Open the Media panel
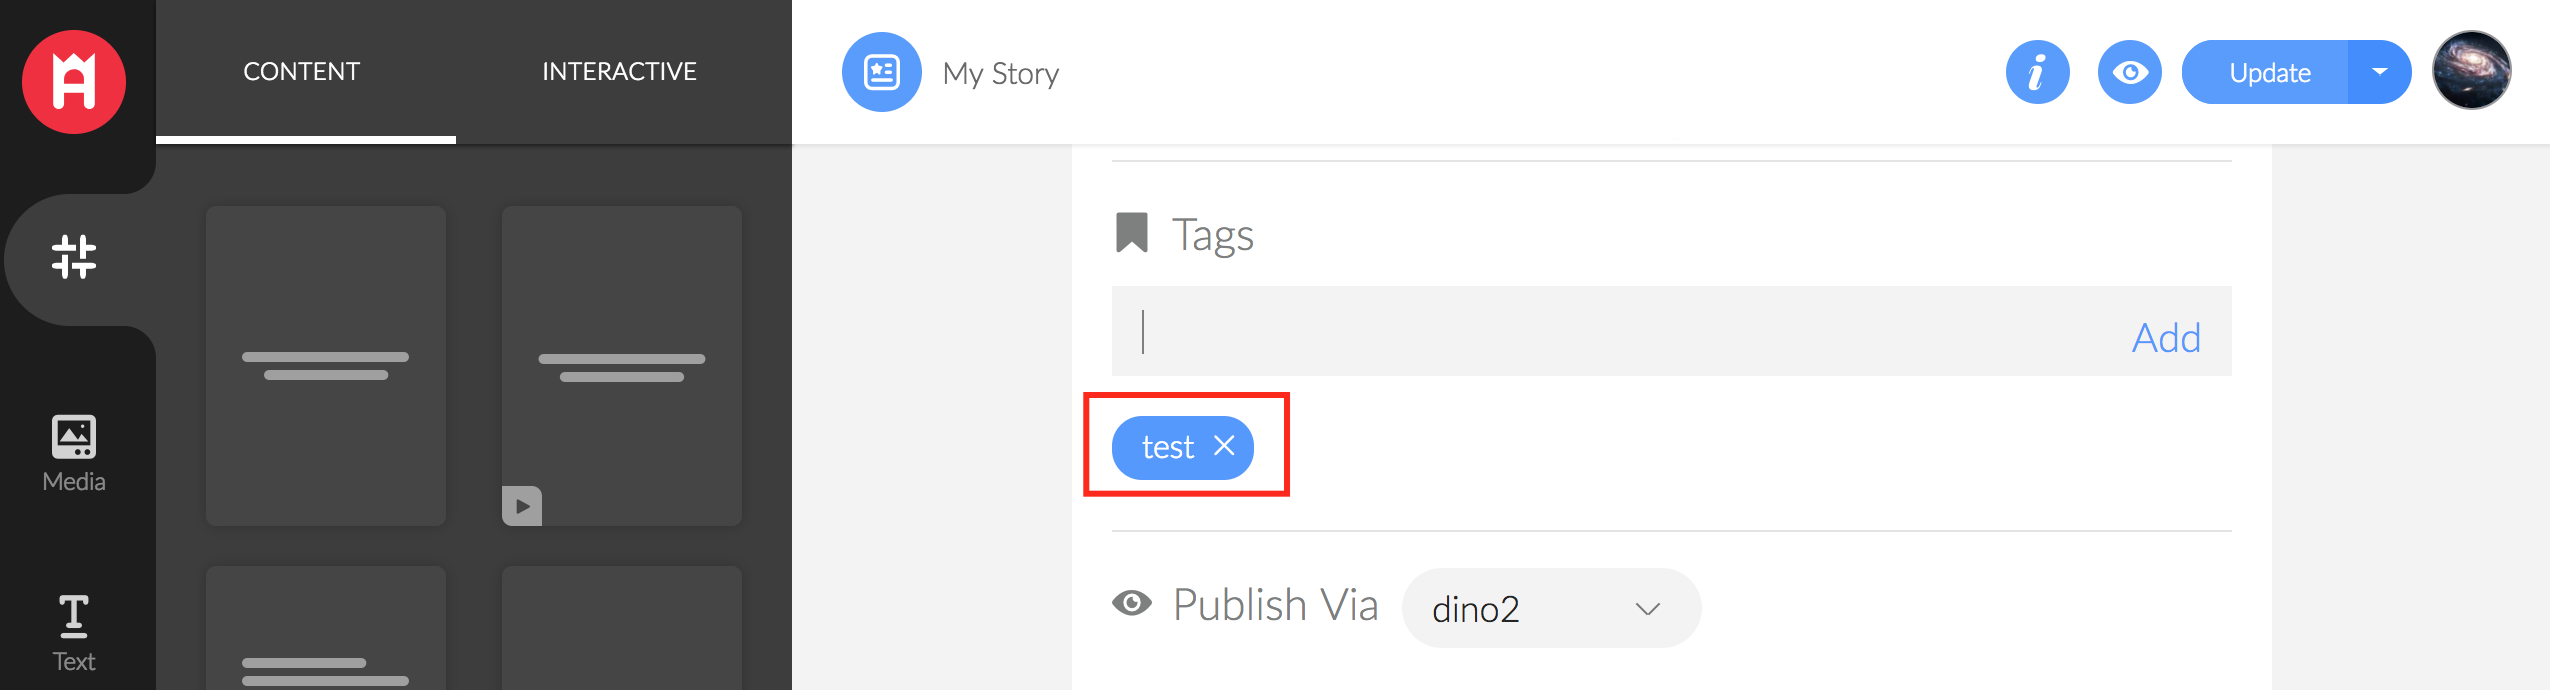This screenshot has width=2550, height=690. pyautogui.click(x=74, y=453)
